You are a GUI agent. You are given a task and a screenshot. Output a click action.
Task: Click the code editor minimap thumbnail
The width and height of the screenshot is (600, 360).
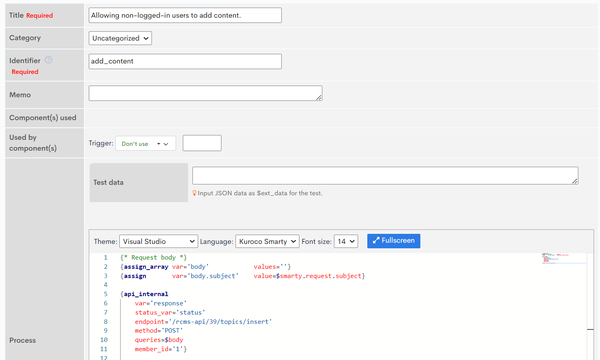coord(564,258)
